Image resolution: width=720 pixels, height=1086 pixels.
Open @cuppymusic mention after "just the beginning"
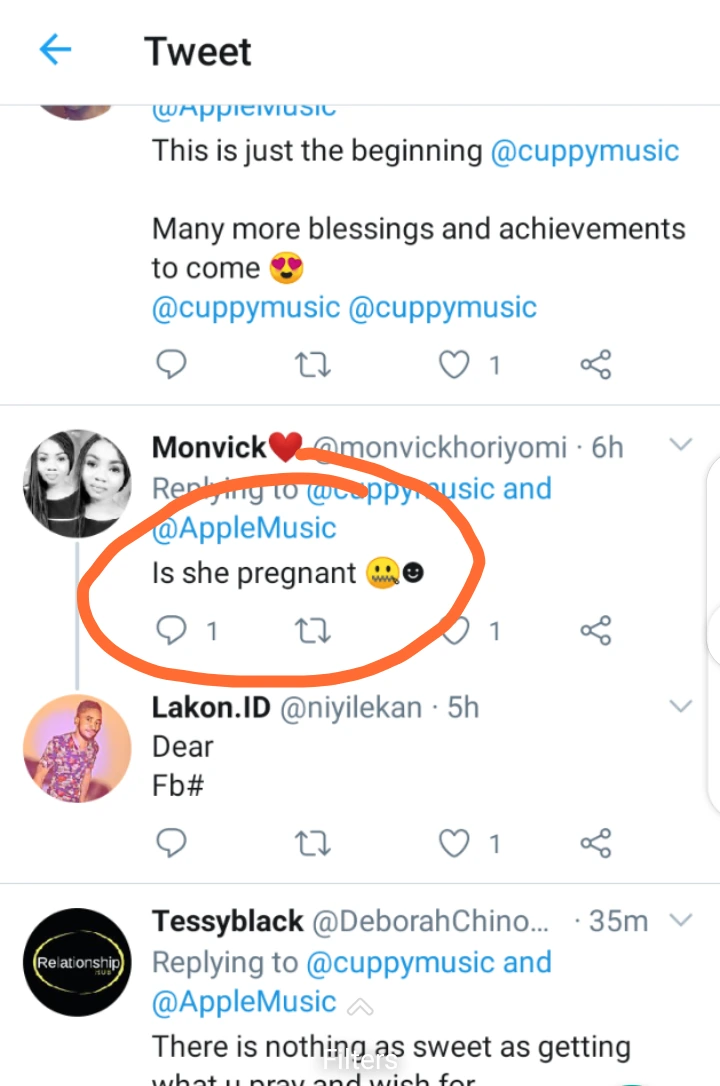point(585,151)
